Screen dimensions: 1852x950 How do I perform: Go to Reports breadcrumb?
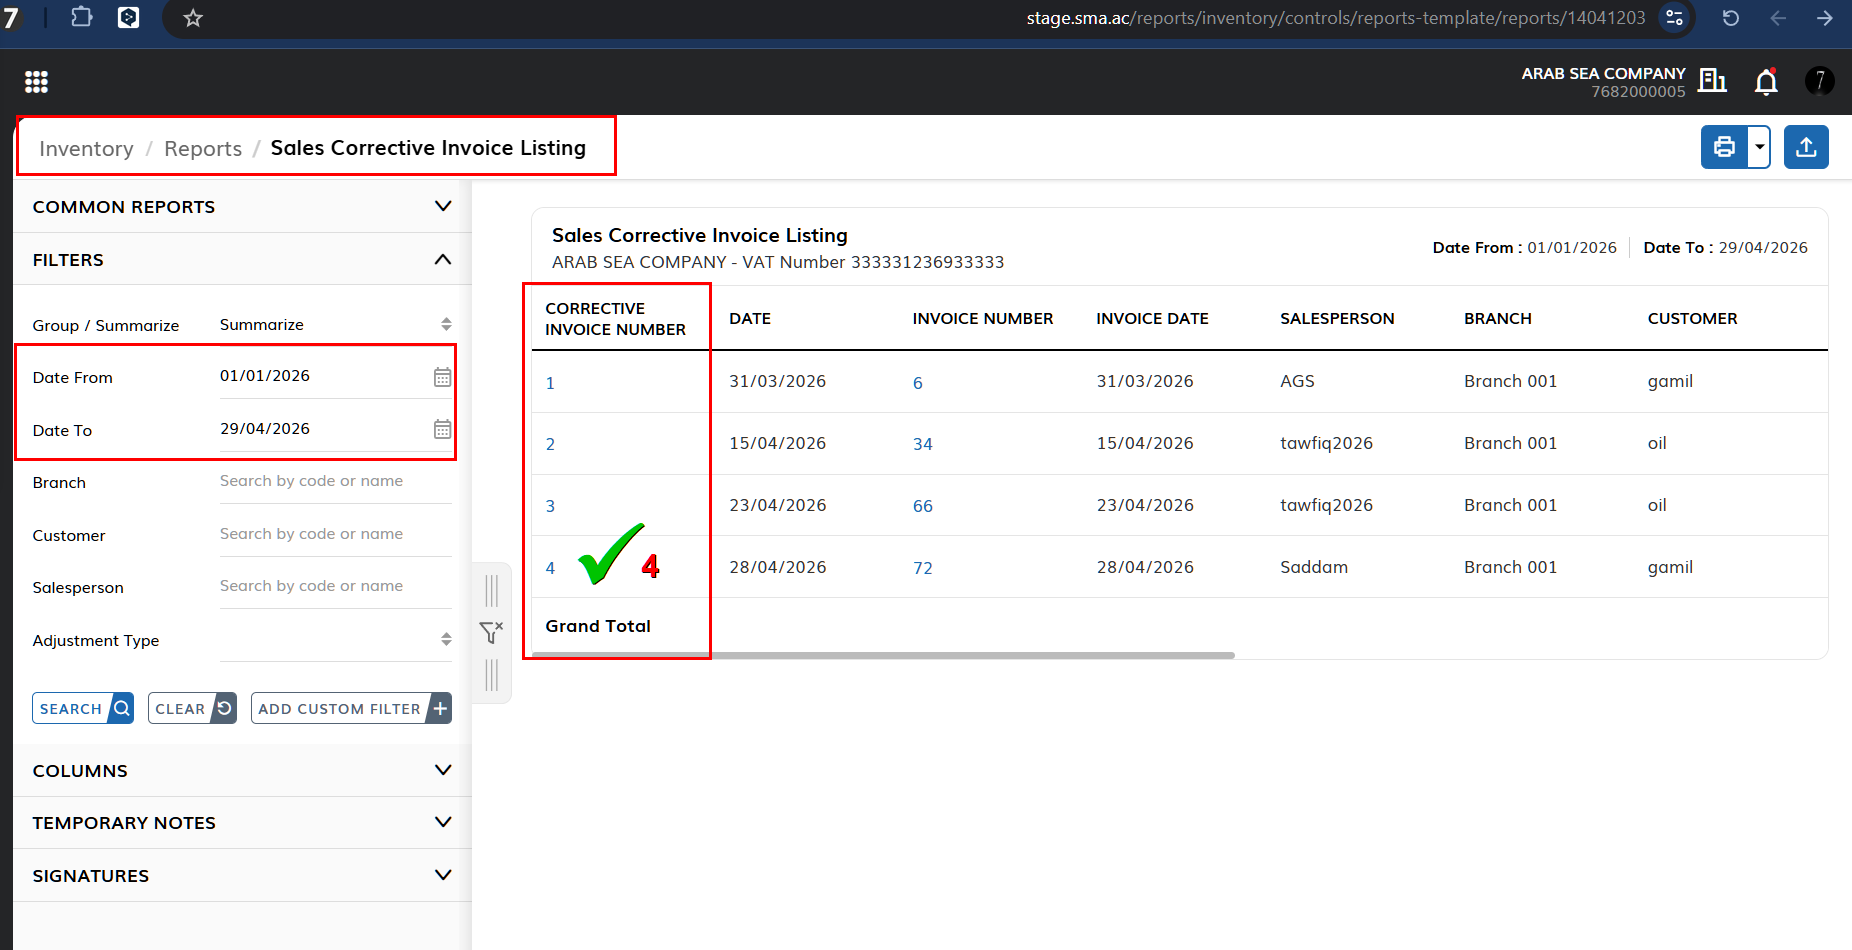[x=203, y=149]
